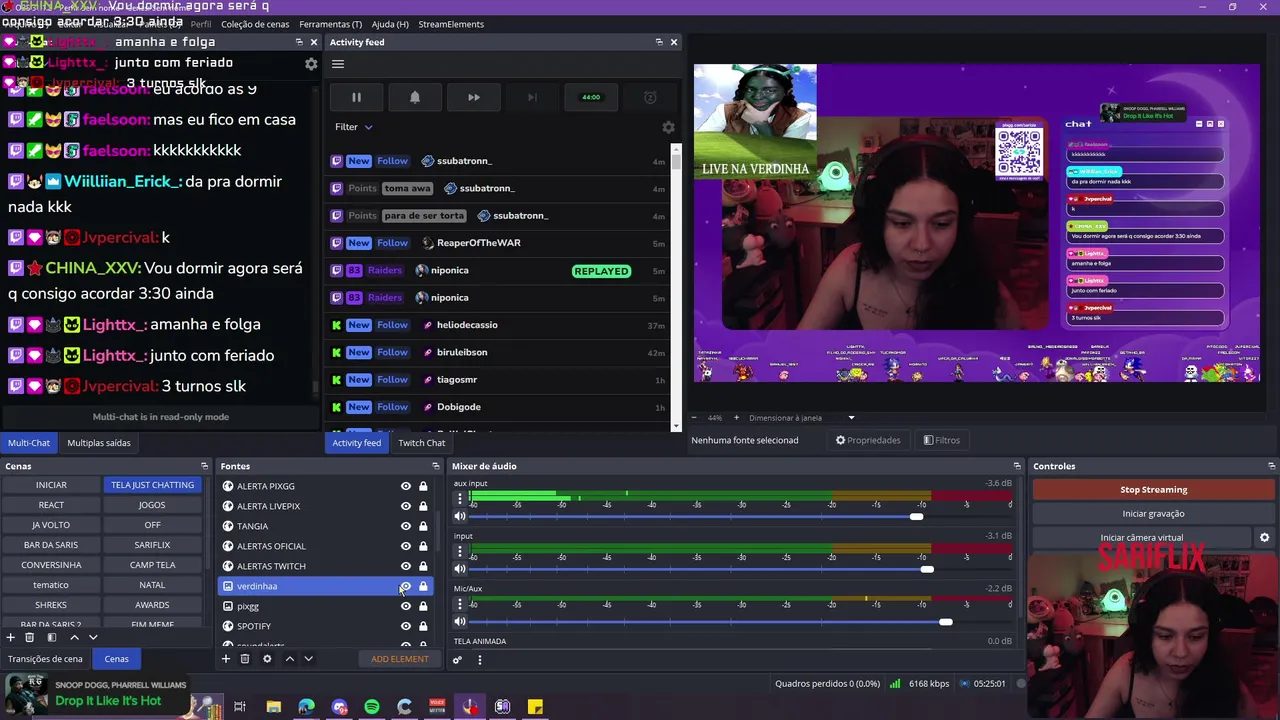Move scene up arrow in Cenas

(x=74, y=637)
